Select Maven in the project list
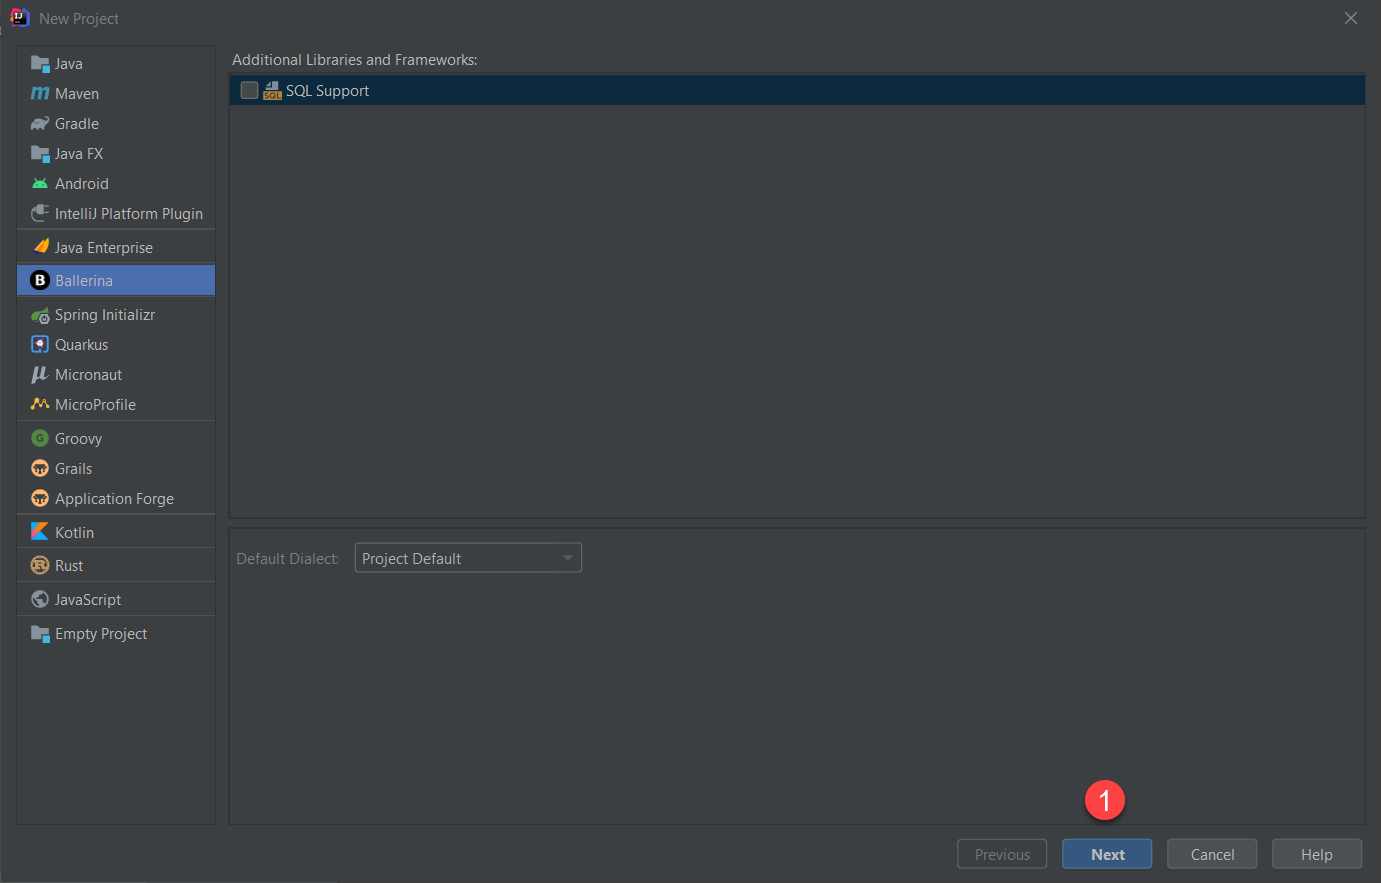Screen dimensions: 1381x883 (77, 94)
